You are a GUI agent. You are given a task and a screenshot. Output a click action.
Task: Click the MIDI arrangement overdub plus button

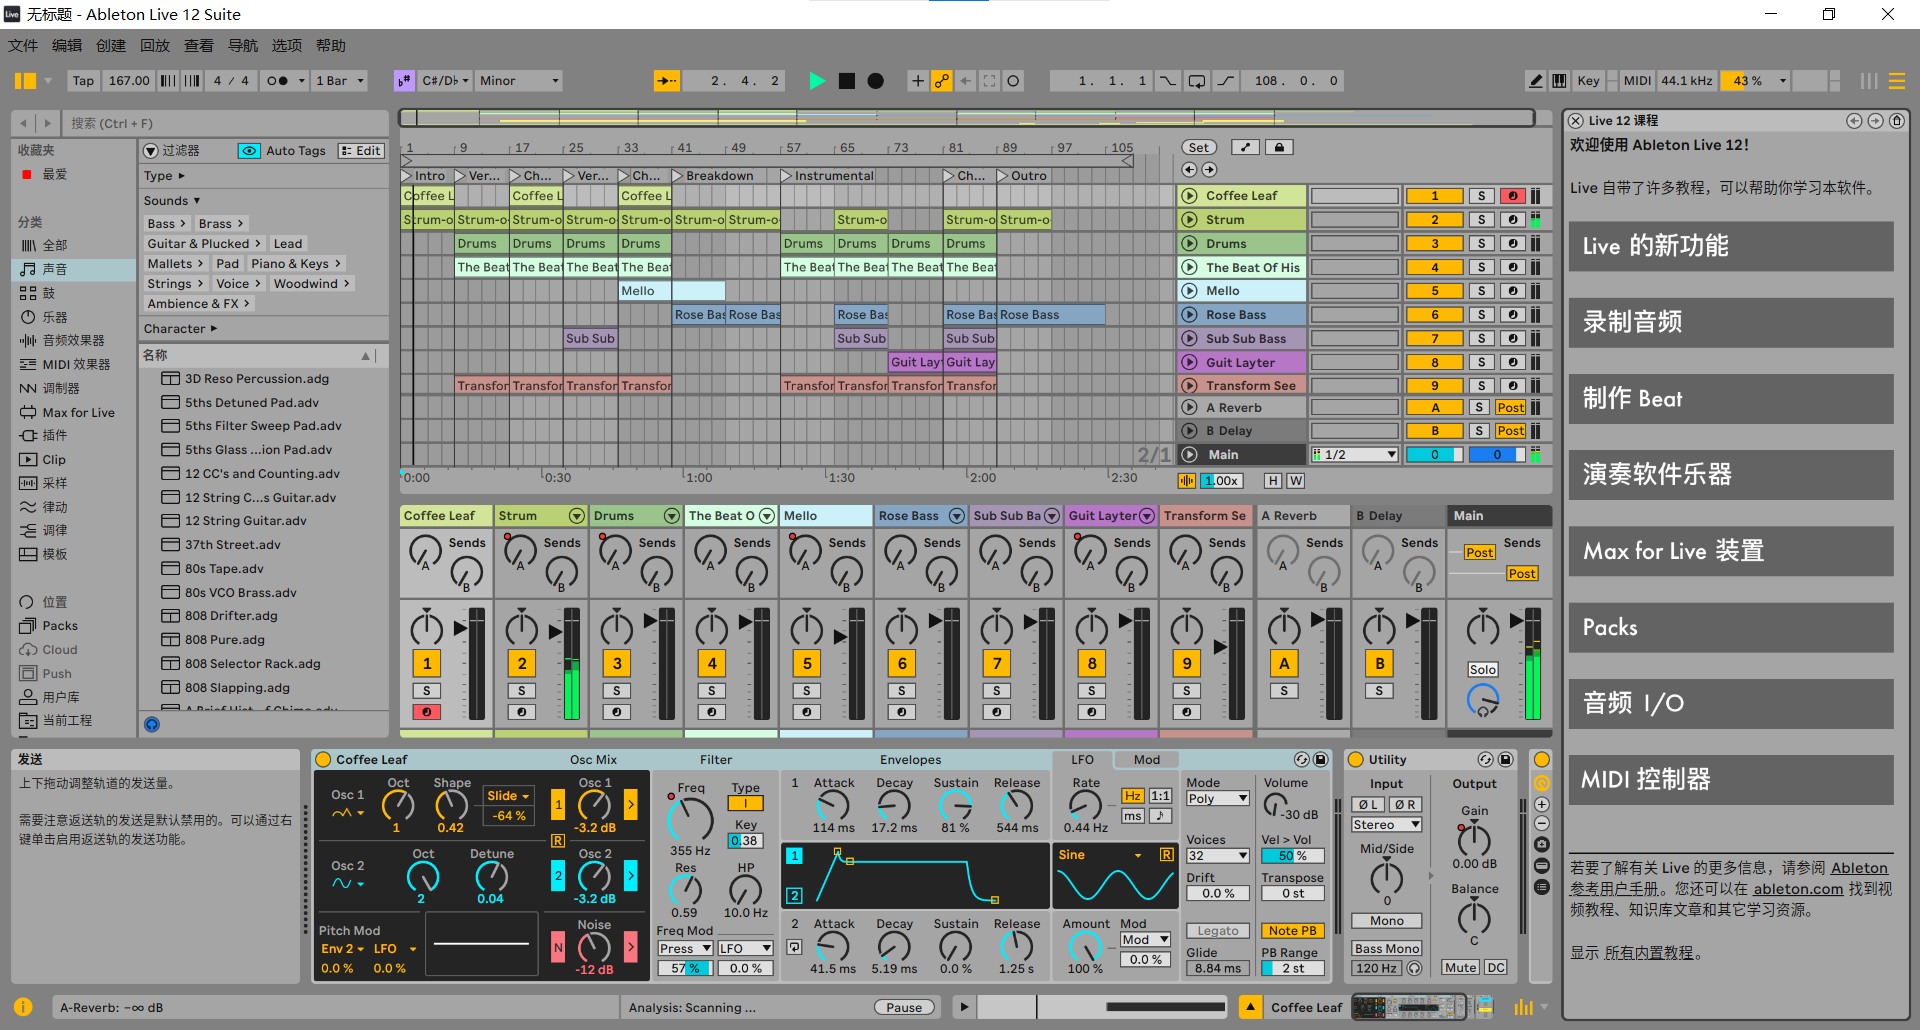point(917,81)
